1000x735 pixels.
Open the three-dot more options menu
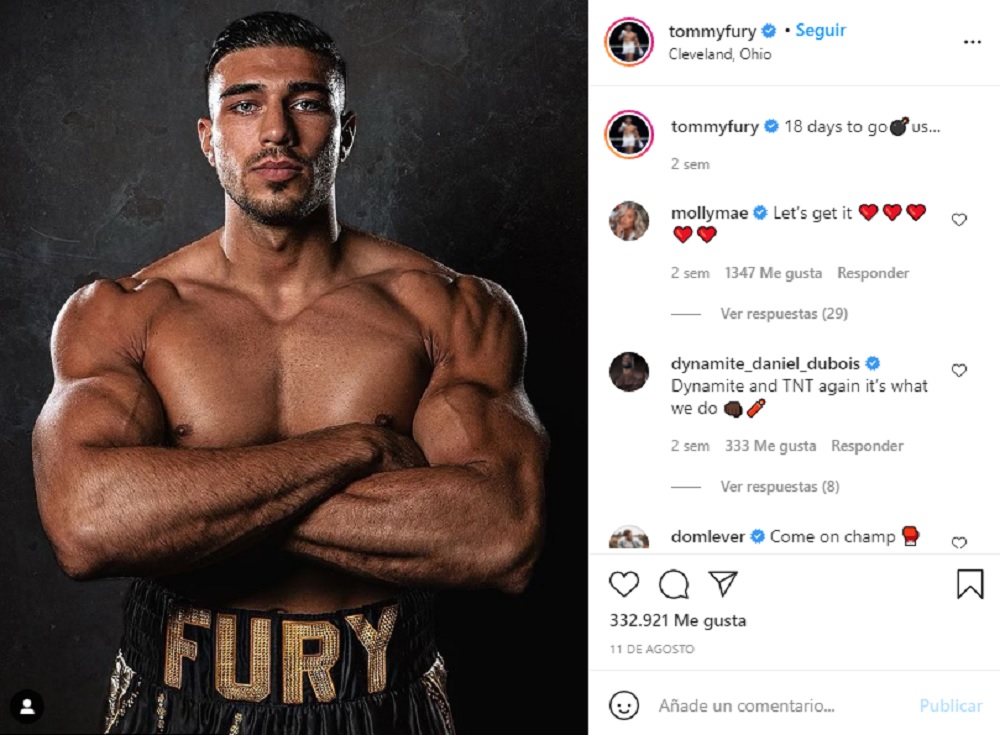pyautogui.click(x=972, y=42)
